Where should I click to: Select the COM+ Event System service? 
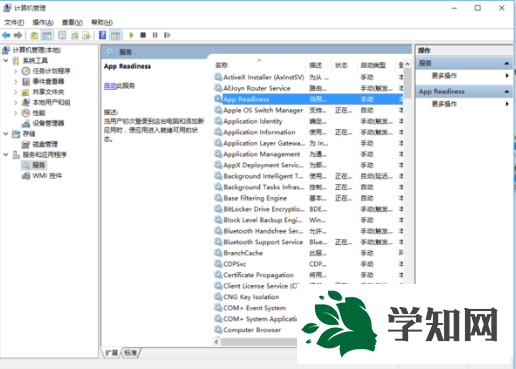pyautogui.click(x=255, y=308)
